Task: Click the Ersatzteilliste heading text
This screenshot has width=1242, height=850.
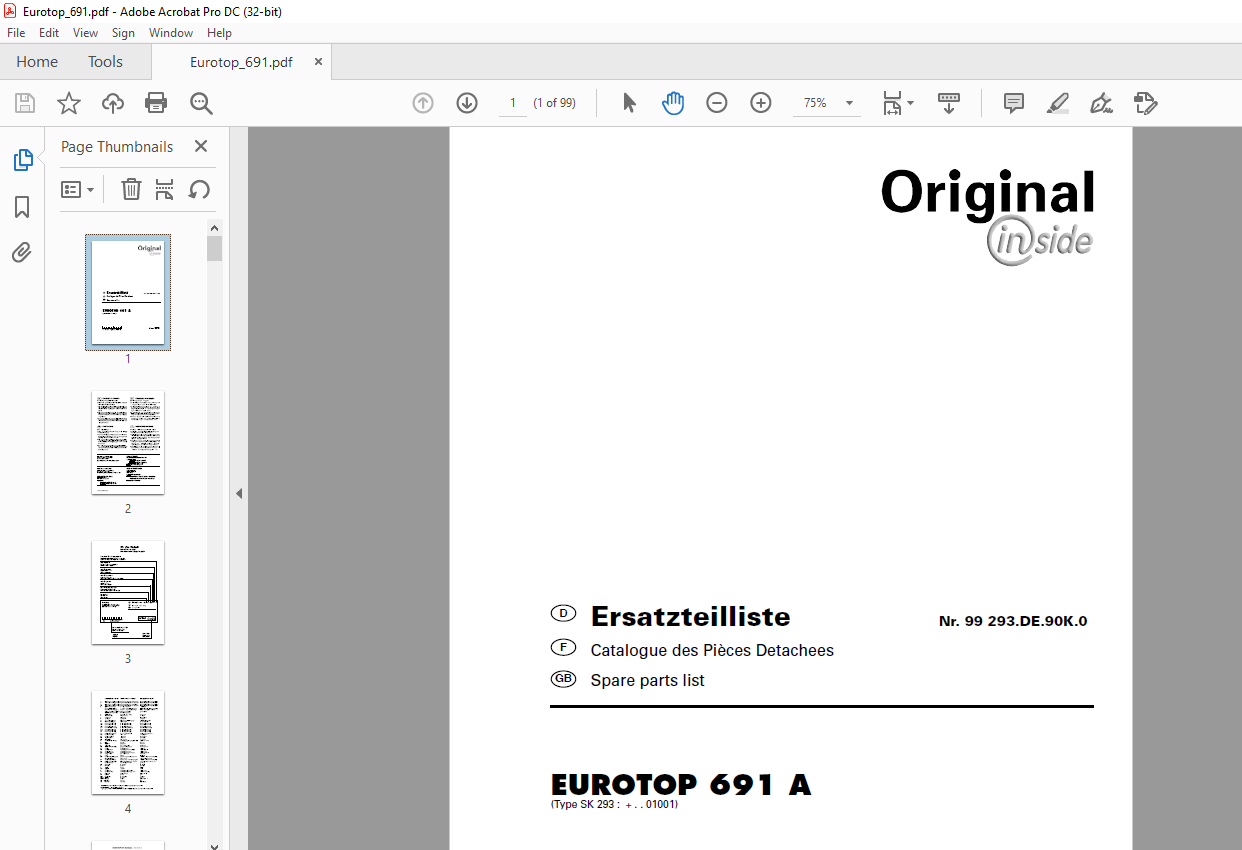Action: tap(690, 616)
